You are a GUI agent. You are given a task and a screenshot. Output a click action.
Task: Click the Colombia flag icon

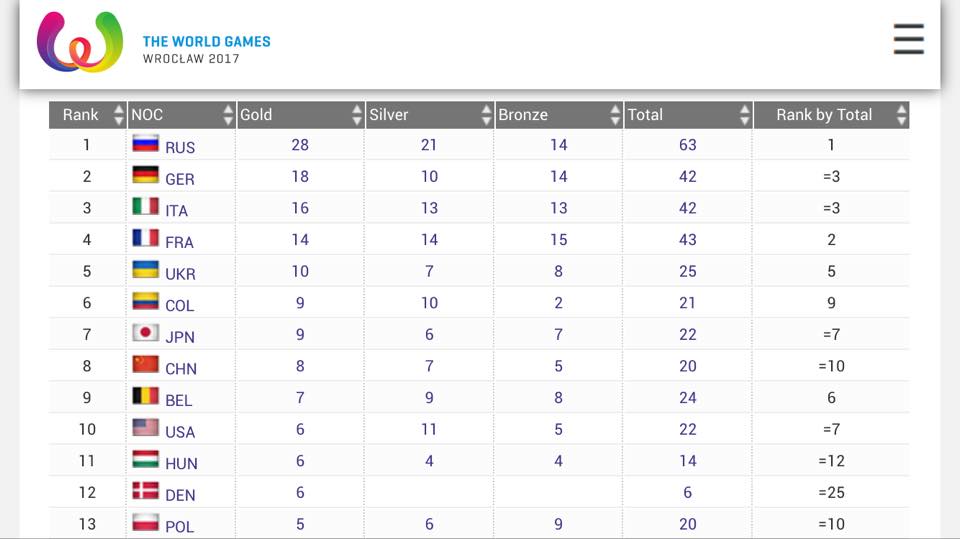pos(146,303)
